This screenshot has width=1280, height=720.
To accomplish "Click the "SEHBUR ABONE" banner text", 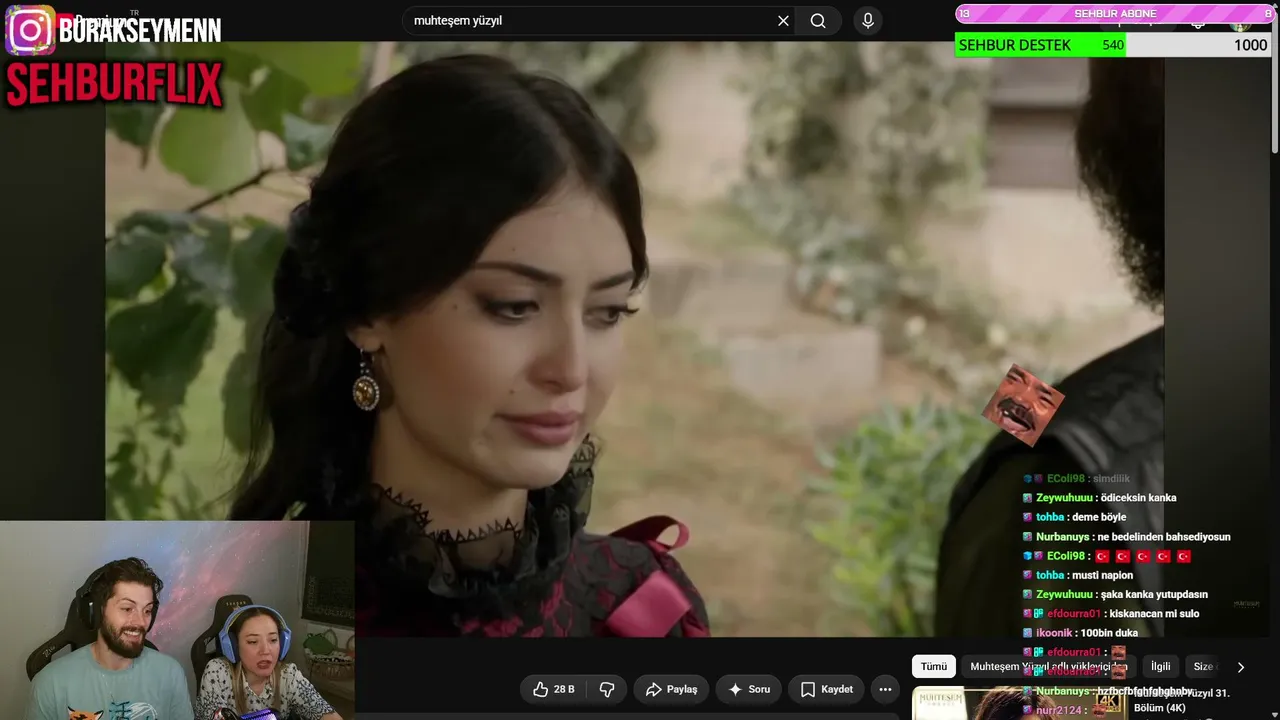I will point(1115,13).
